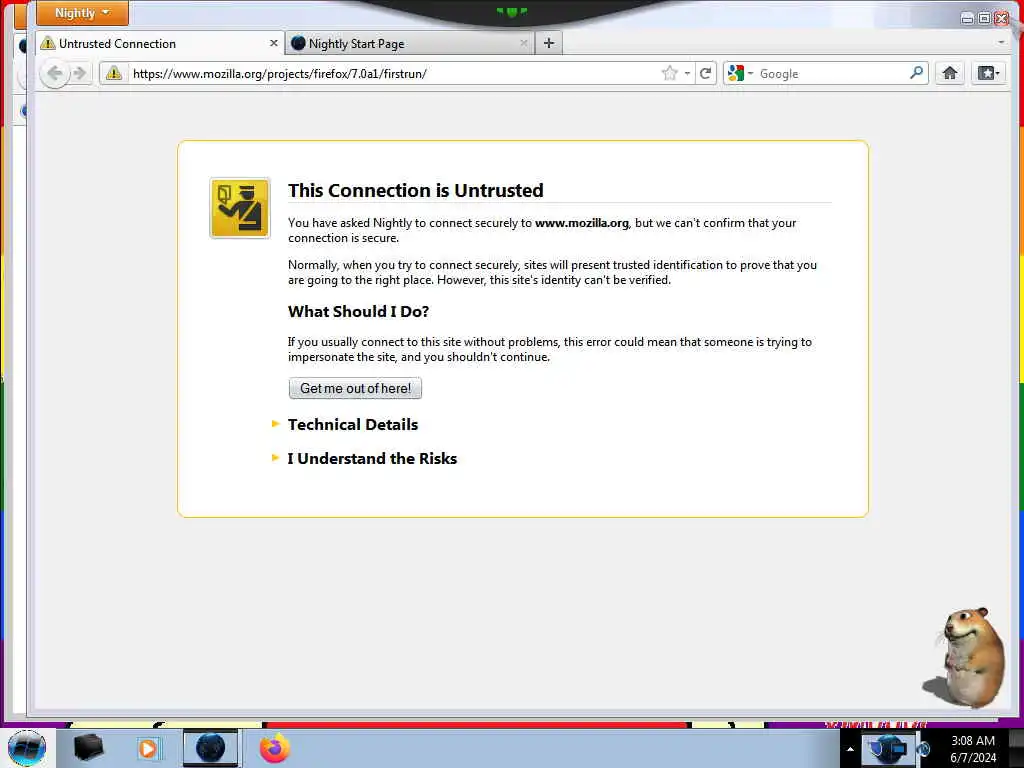Viewport: 1024px width, 768px height.
Task: Go forward with the forward arrow
Action: click(x=80, y=73)
